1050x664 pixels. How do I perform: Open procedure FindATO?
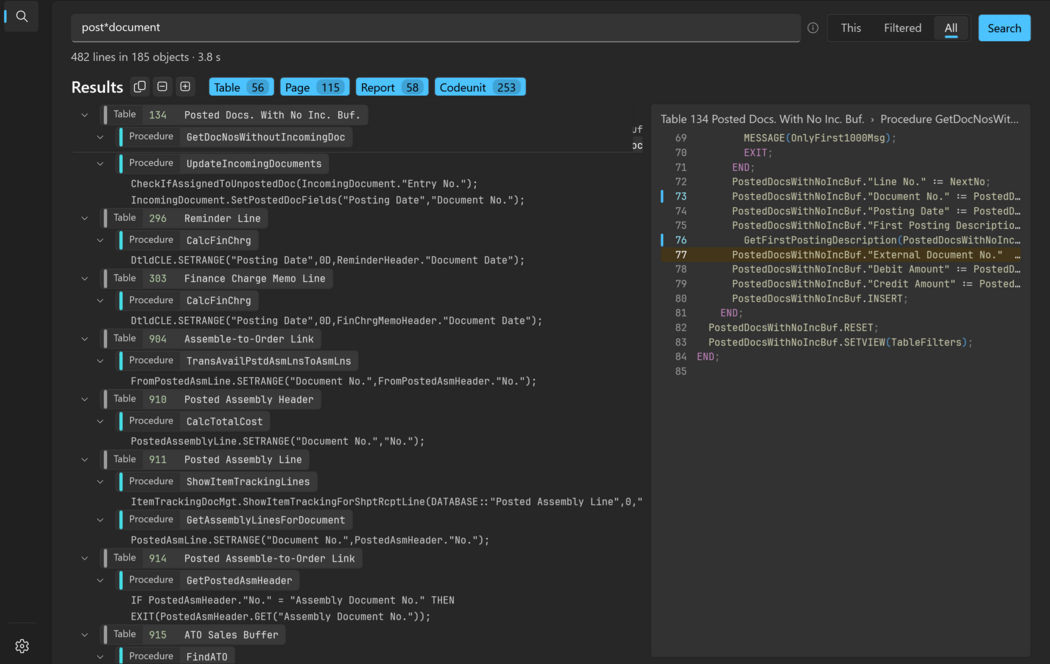click(x=177, y=656)
